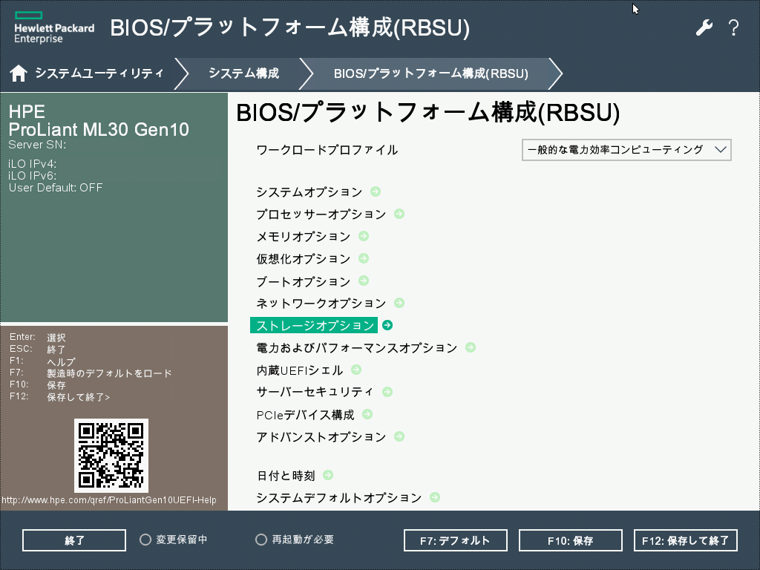The image size is (760, 570).
Task: Open 電力およびパフォーマンスオプション menu
Action: coord(357,348)
